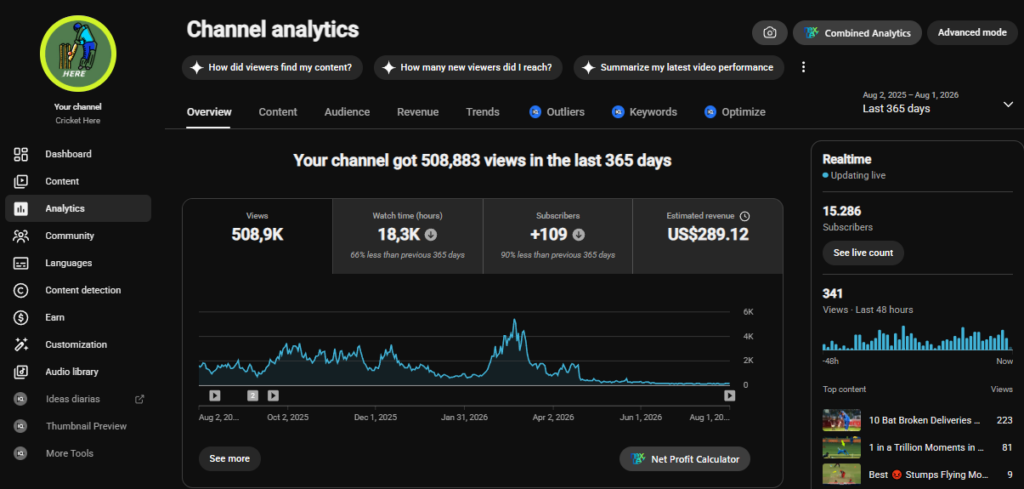Open the Dashboard sidebar icon
Viewport: 1024px width, 489px height.
[21, 154]
